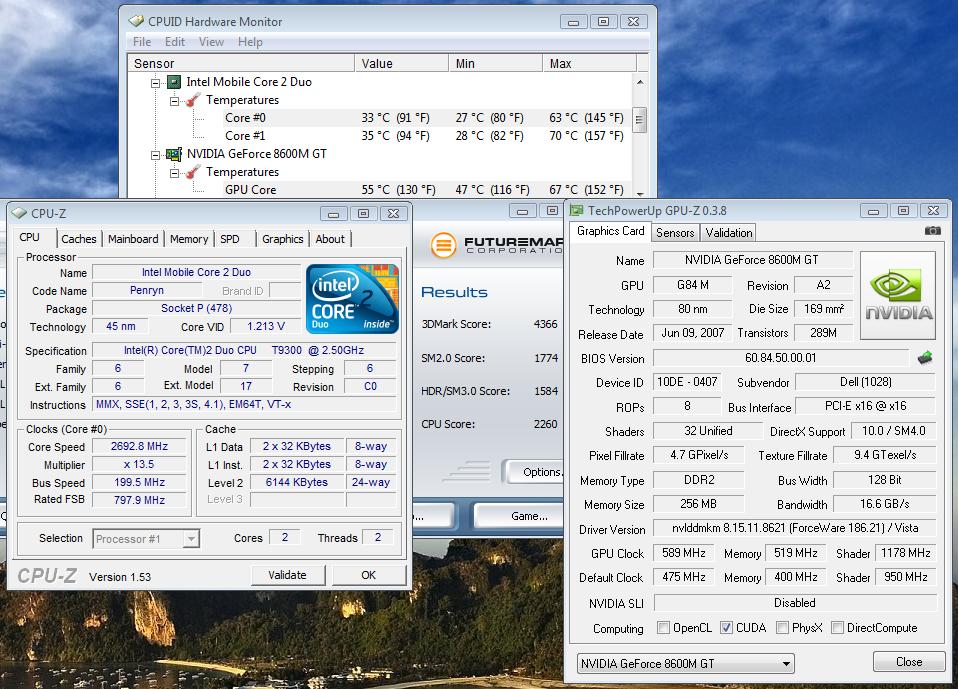
Task: Select the Graphics Card tab in GPU-Z
Action: [610, 231]
